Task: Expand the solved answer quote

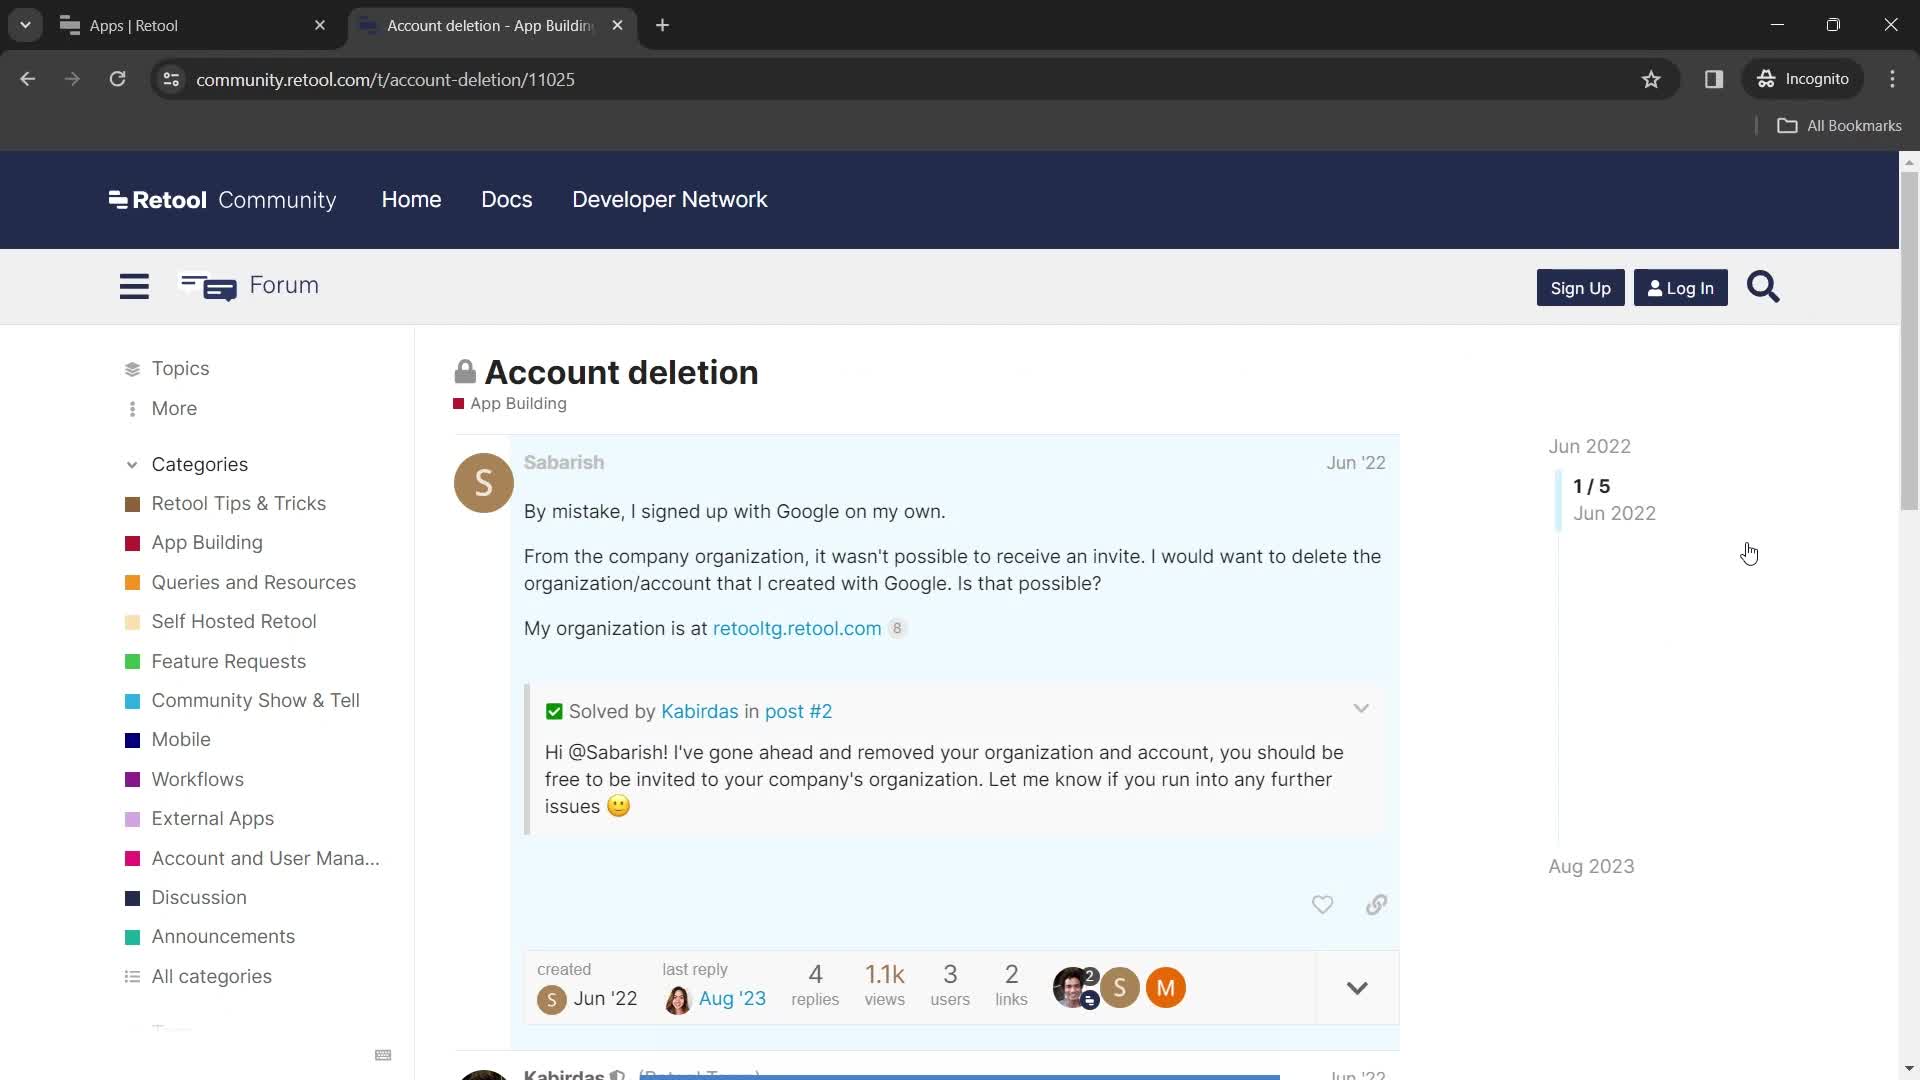Action: click(x=1361, y=709)
